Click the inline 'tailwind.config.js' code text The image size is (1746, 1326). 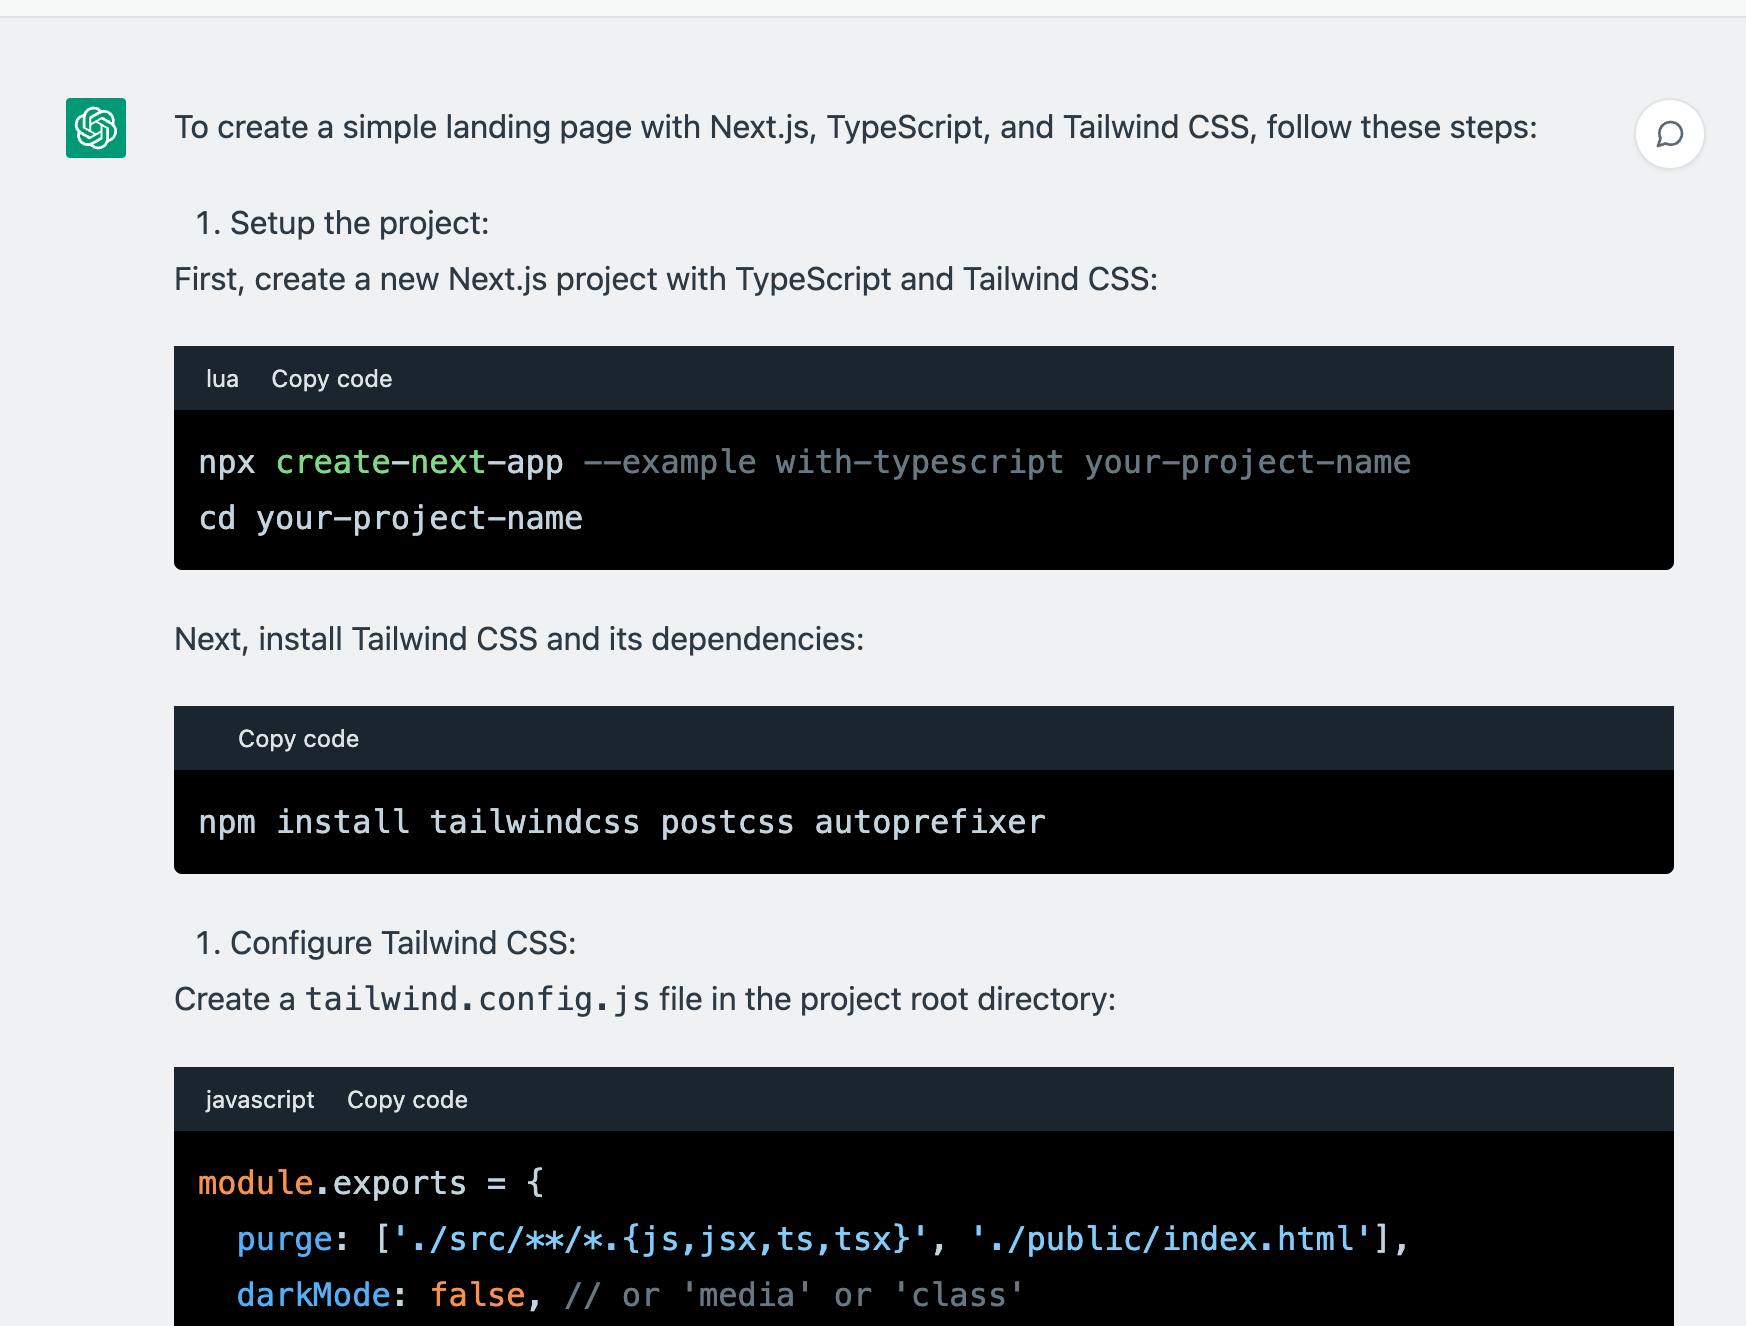(477, 999)
